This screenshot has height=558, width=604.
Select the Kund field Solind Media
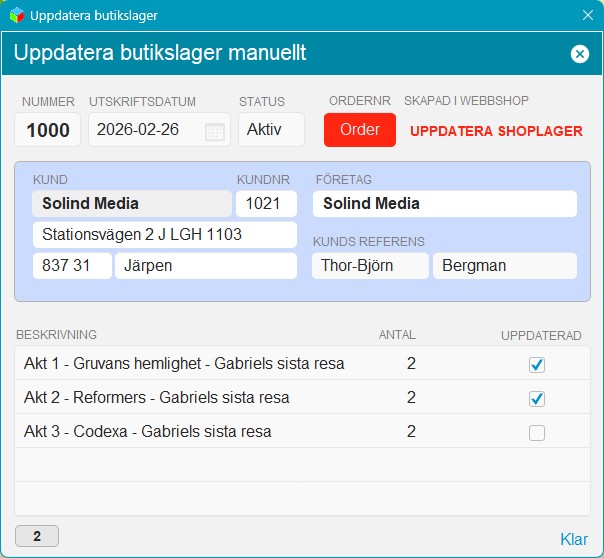click(132, 203)
